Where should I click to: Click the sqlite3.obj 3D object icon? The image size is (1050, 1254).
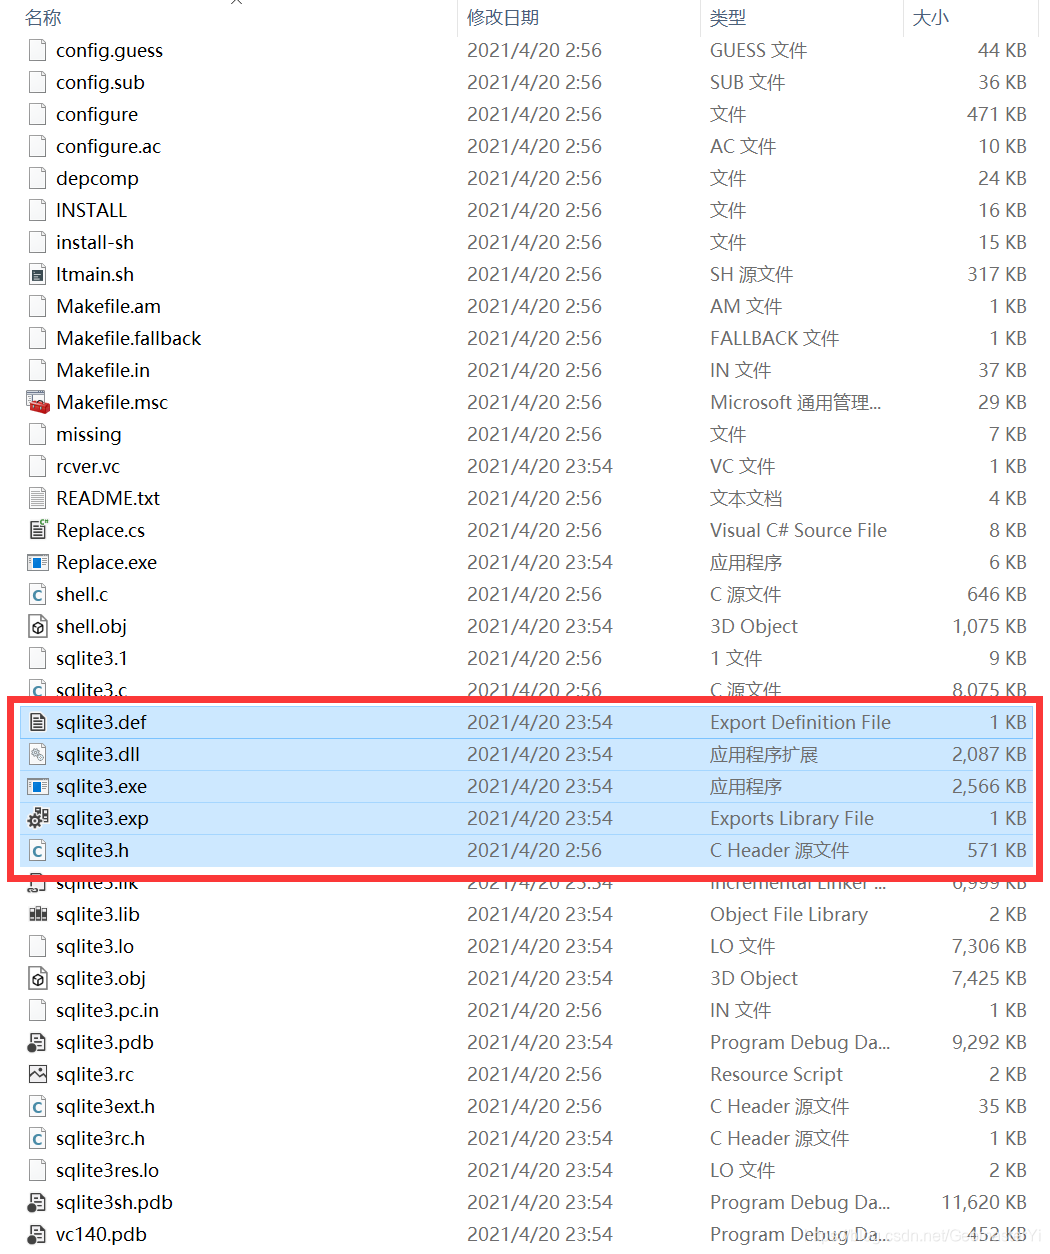pyautogui.click(x=38, y=978)
